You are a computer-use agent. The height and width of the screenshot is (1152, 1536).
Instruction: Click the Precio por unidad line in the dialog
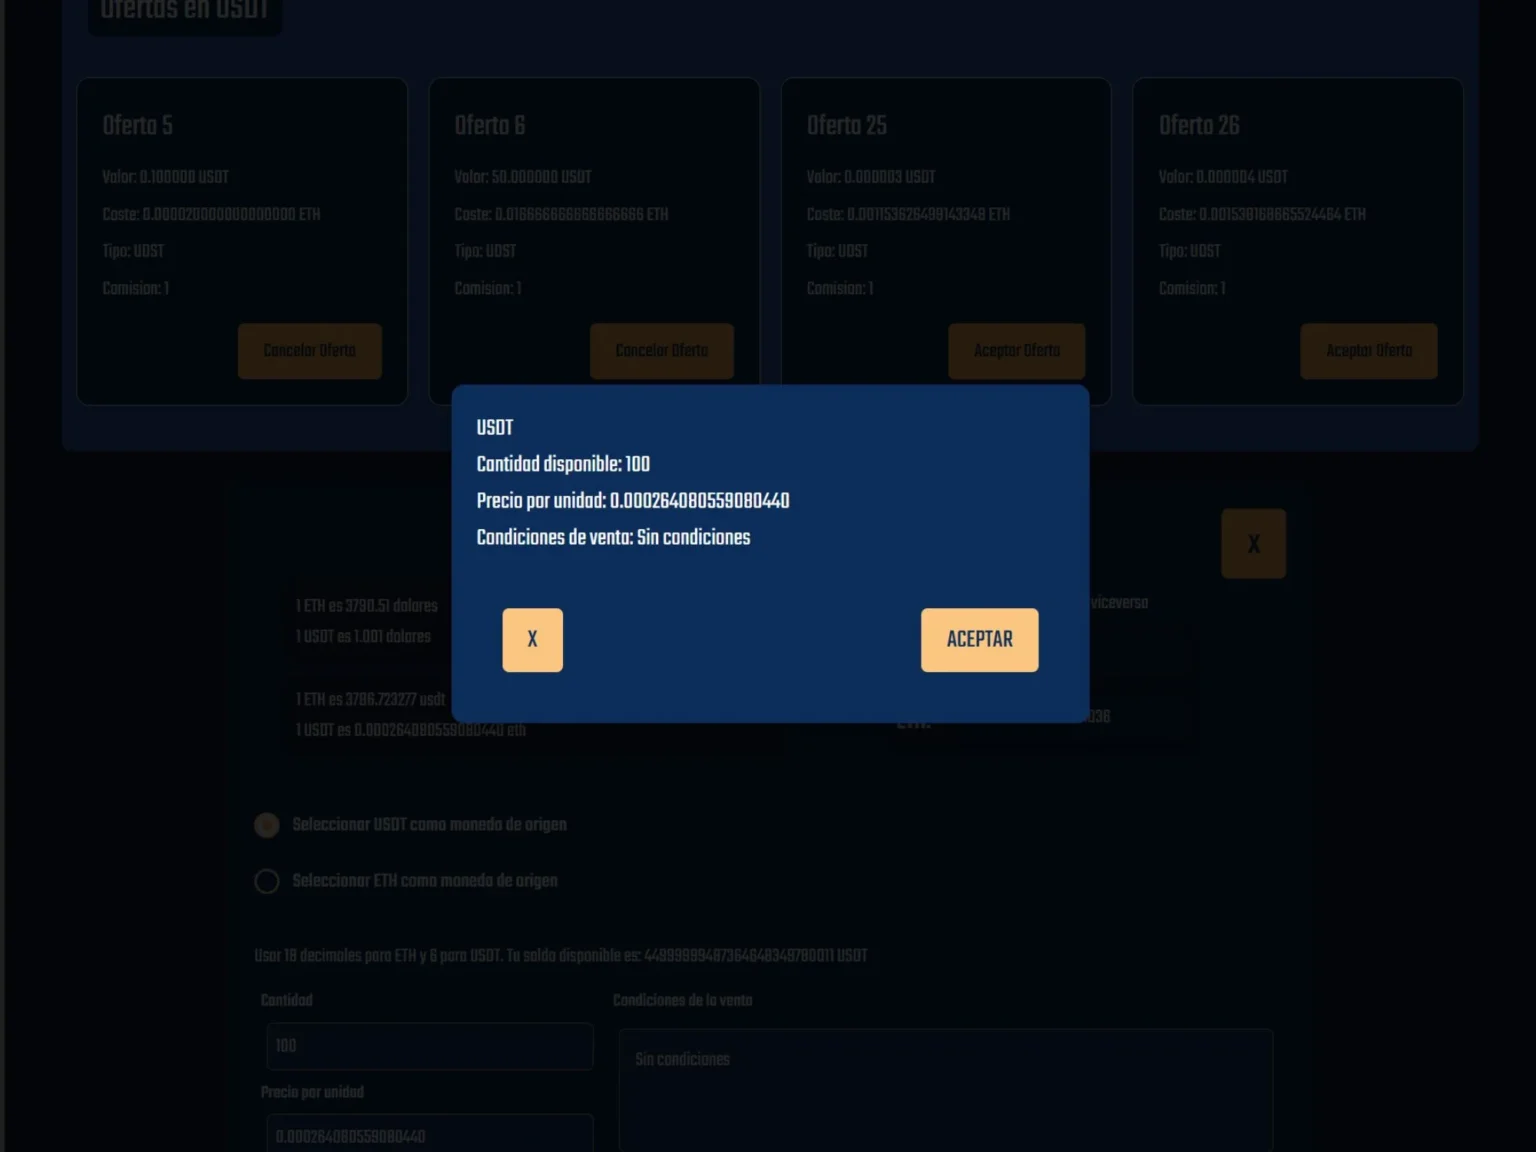coord(633,501)
